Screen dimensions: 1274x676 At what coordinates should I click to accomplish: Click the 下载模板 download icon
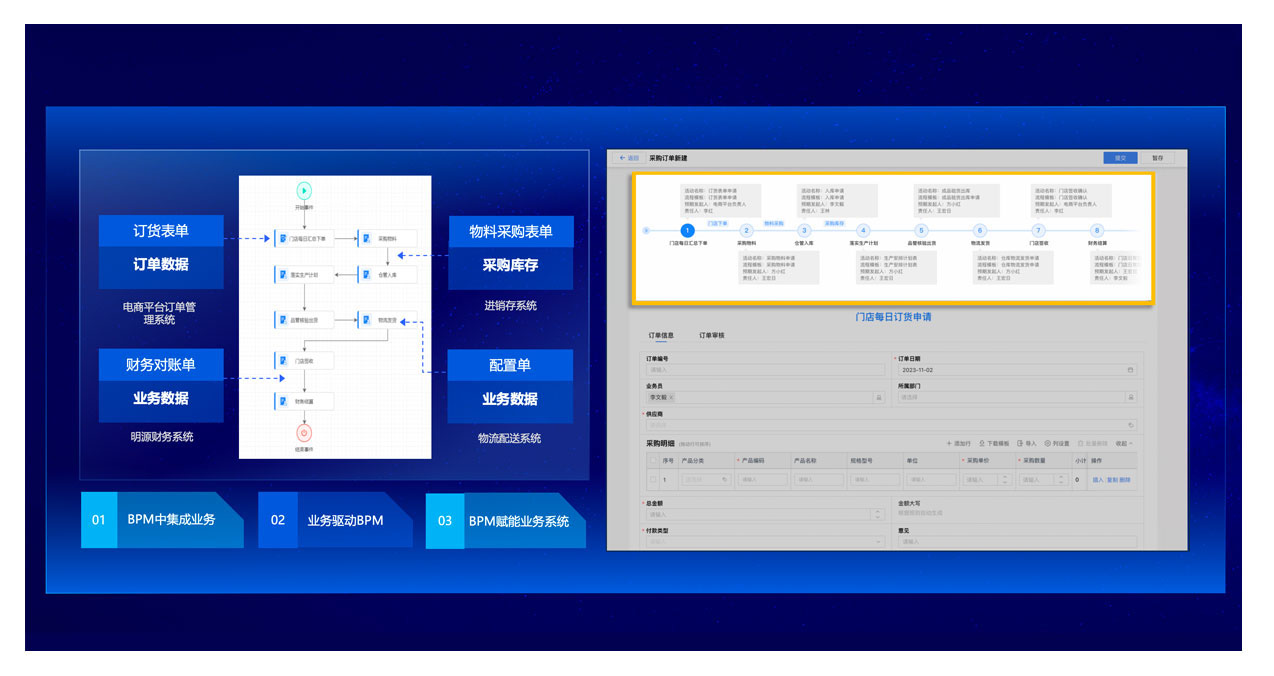tap(982, 443)
